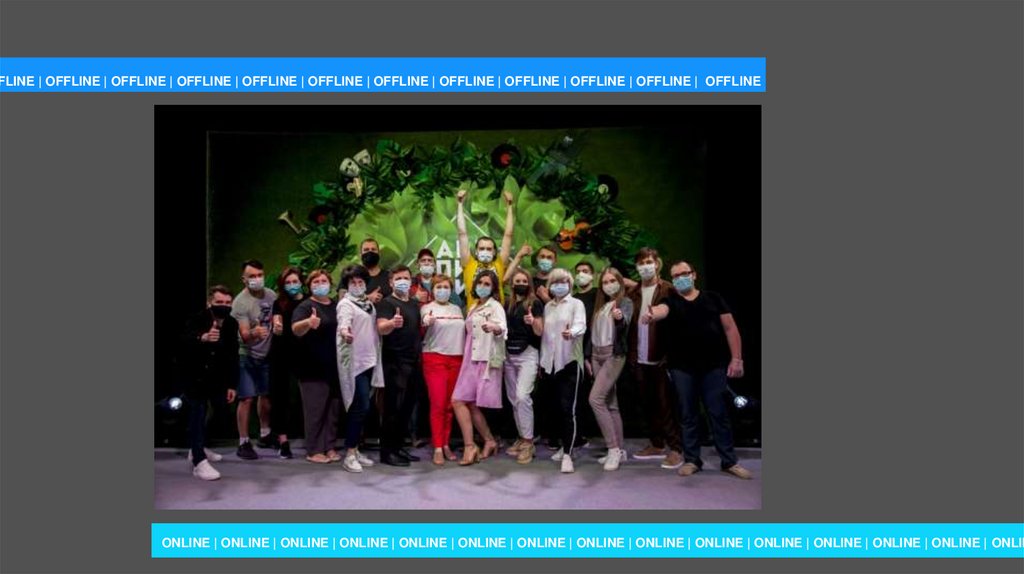Click the last OFFLINE word in the banner

coord(733,81)
